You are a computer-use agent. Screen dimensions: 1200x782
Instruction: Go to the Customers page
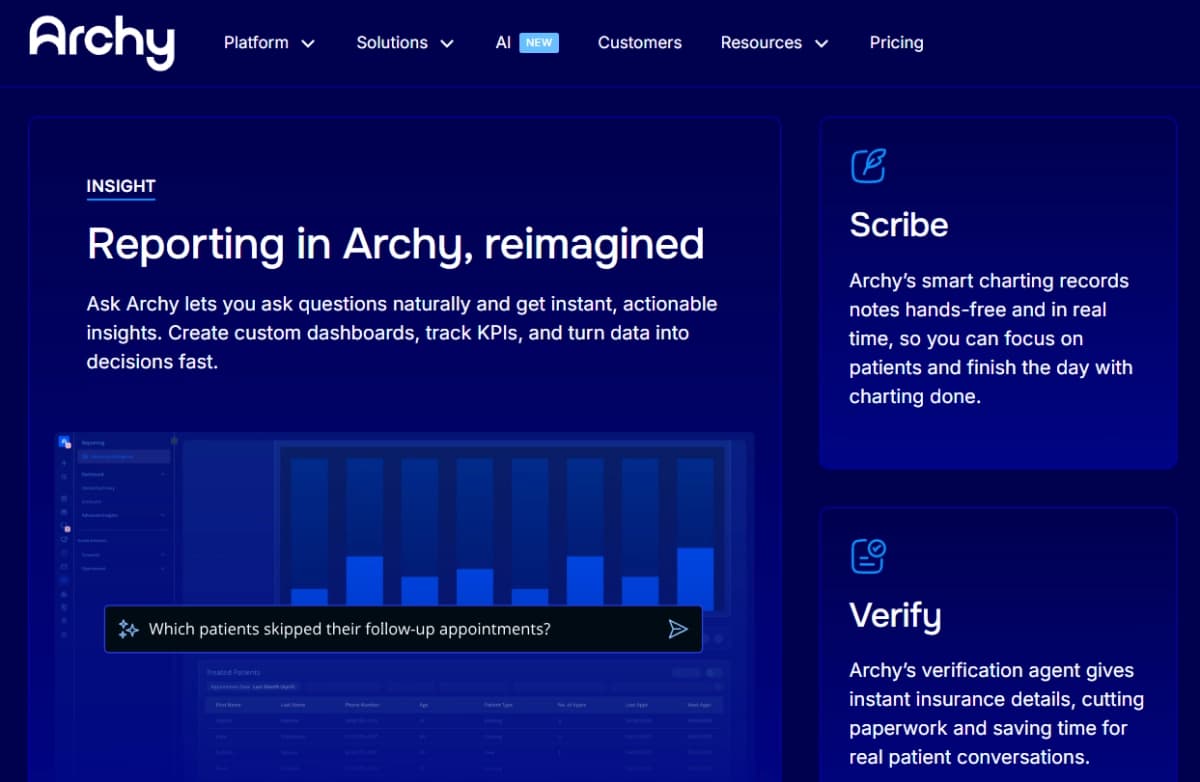coord(639,42)
